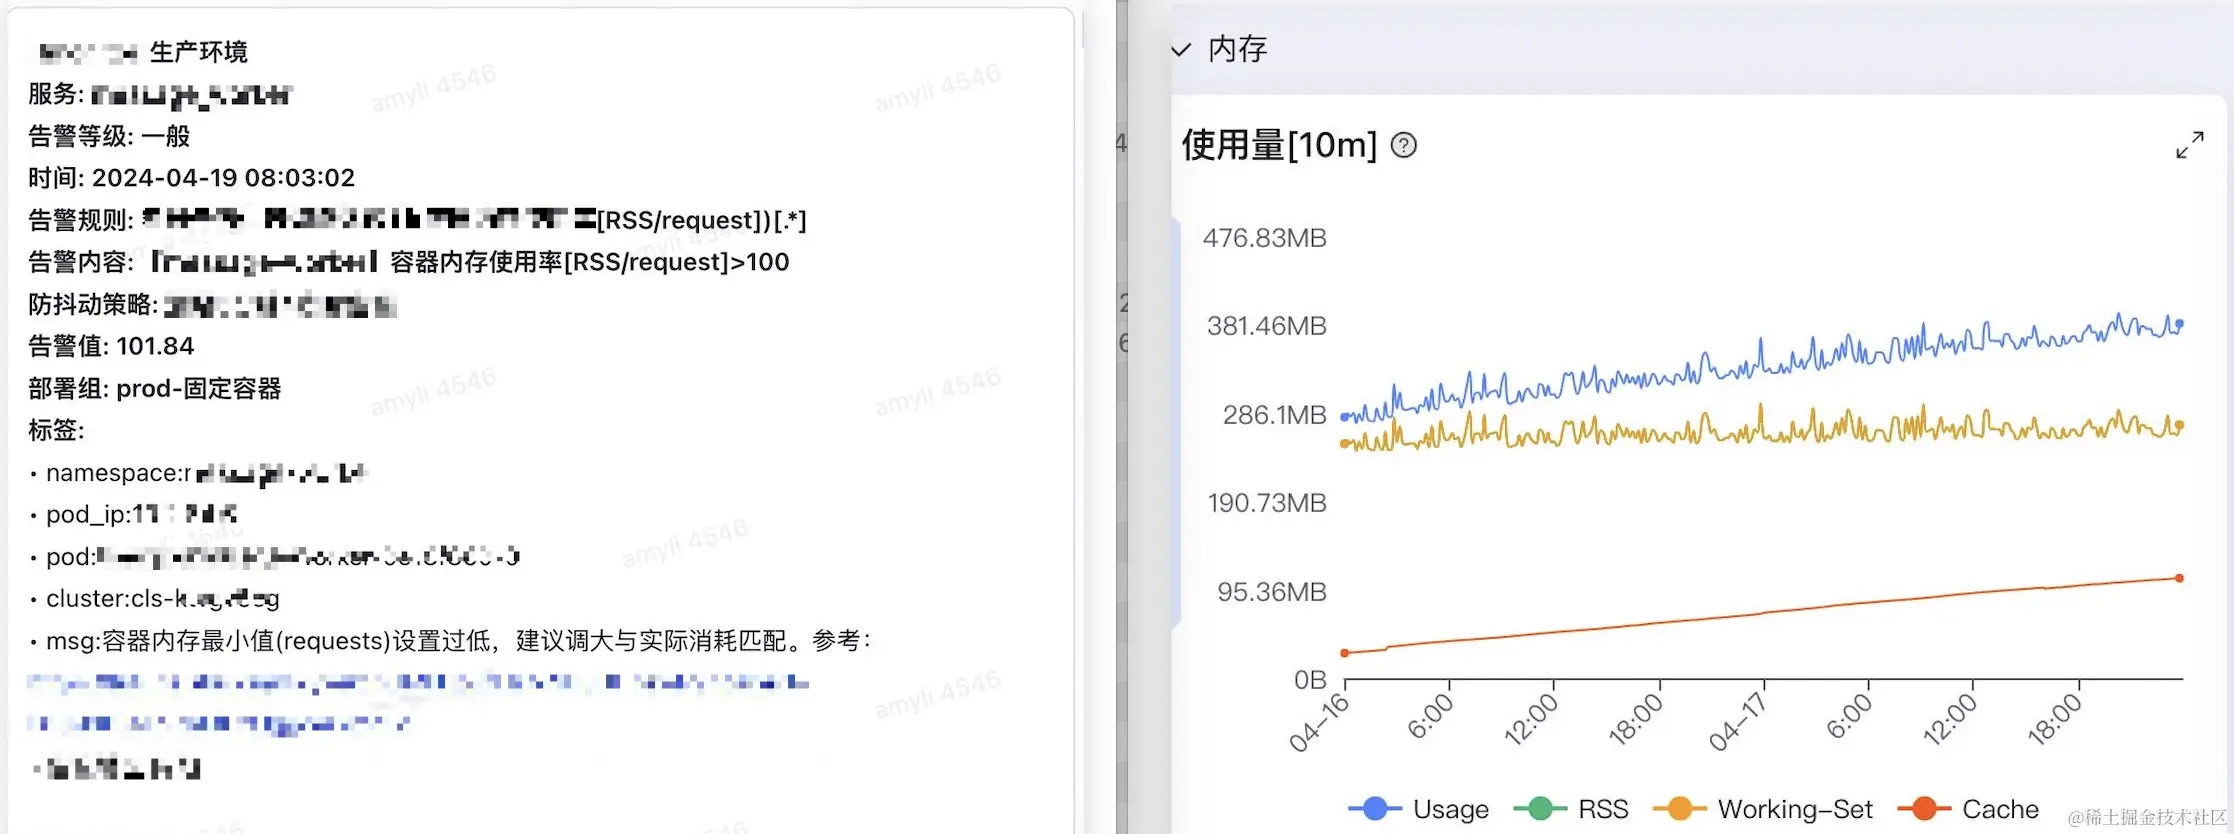Click the 部署组: prod-固定容器 line

click(155, 388)
